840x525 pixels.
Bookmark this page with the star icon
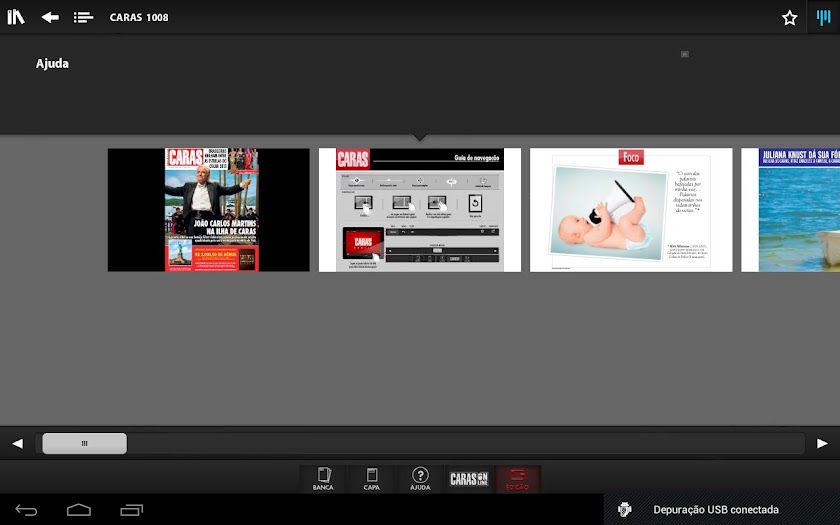(789, 18)
